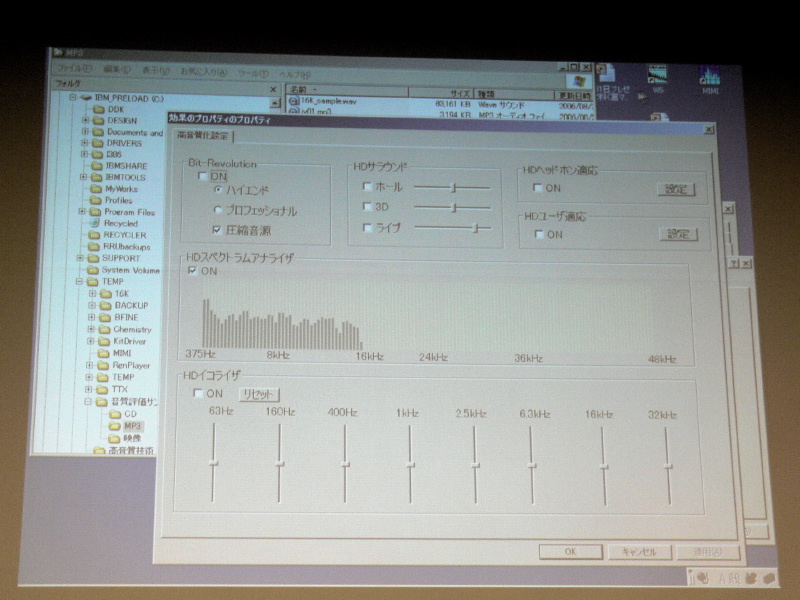Select the ハイエンド radio button
This screenshot has width=800, height=600.
(x=218, y=190)
